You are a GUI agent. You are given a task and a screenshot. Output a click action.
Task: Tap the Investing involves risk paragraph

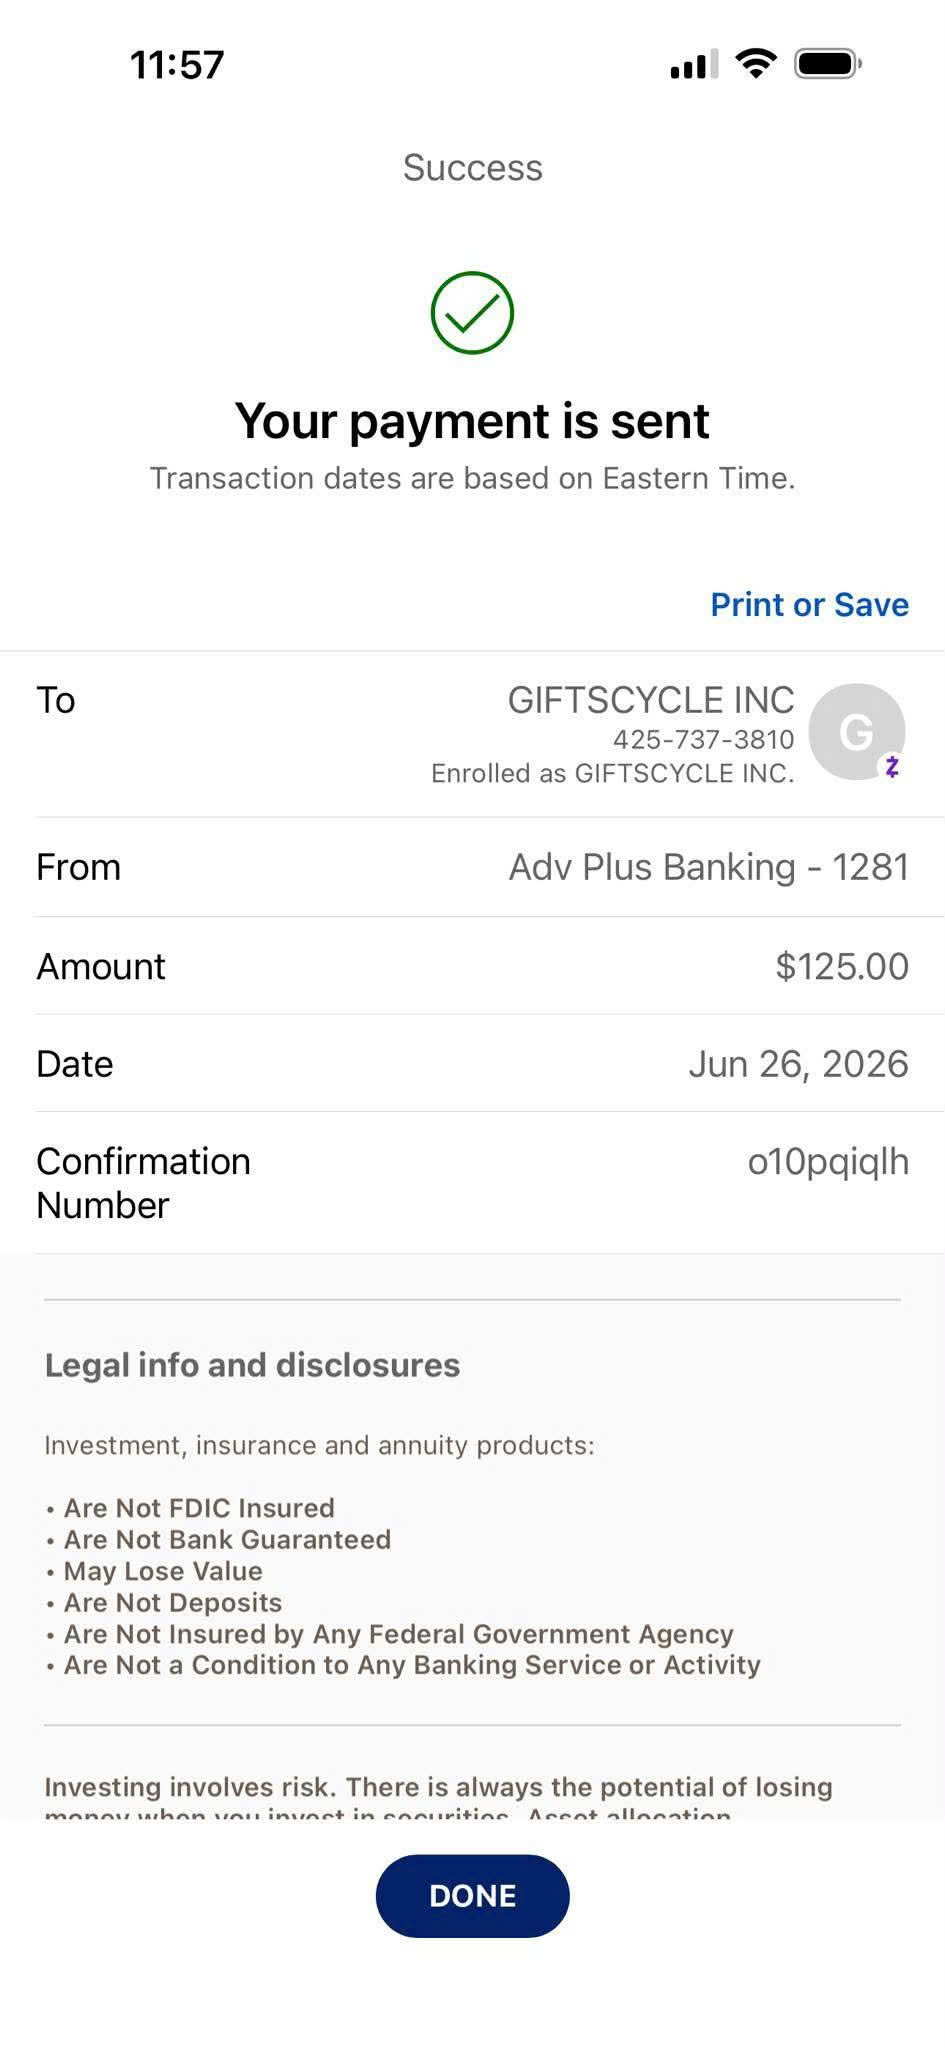438,1796
